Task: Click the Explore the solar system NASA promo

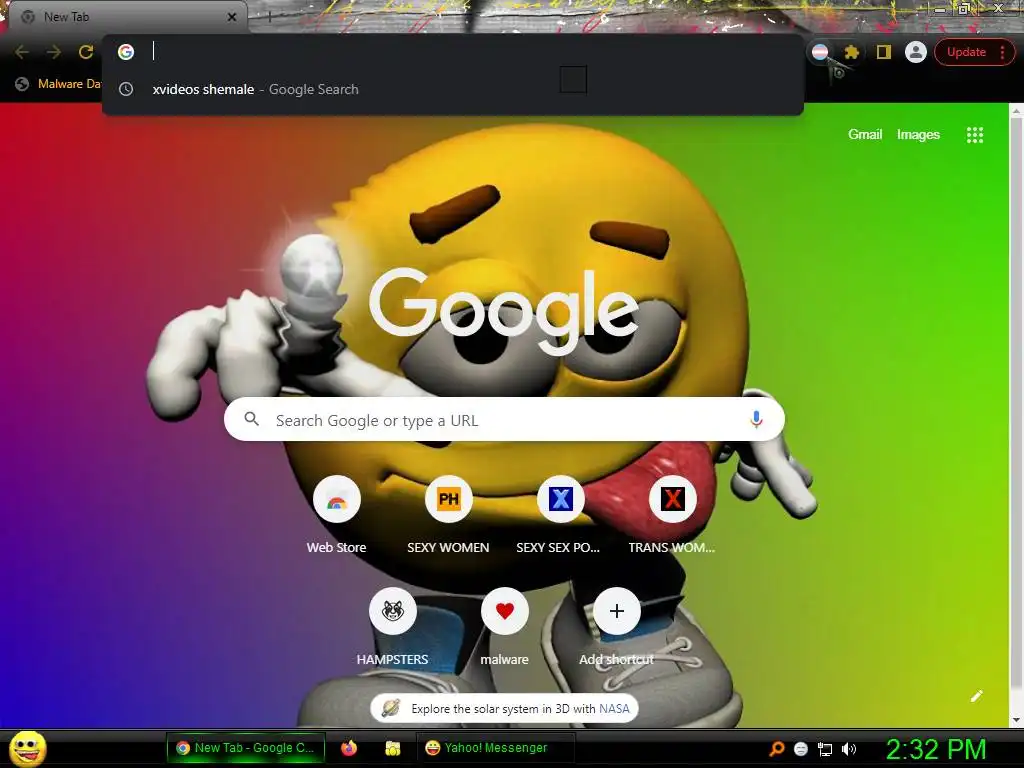Action: pyautogui.click(x=504, y=709)
